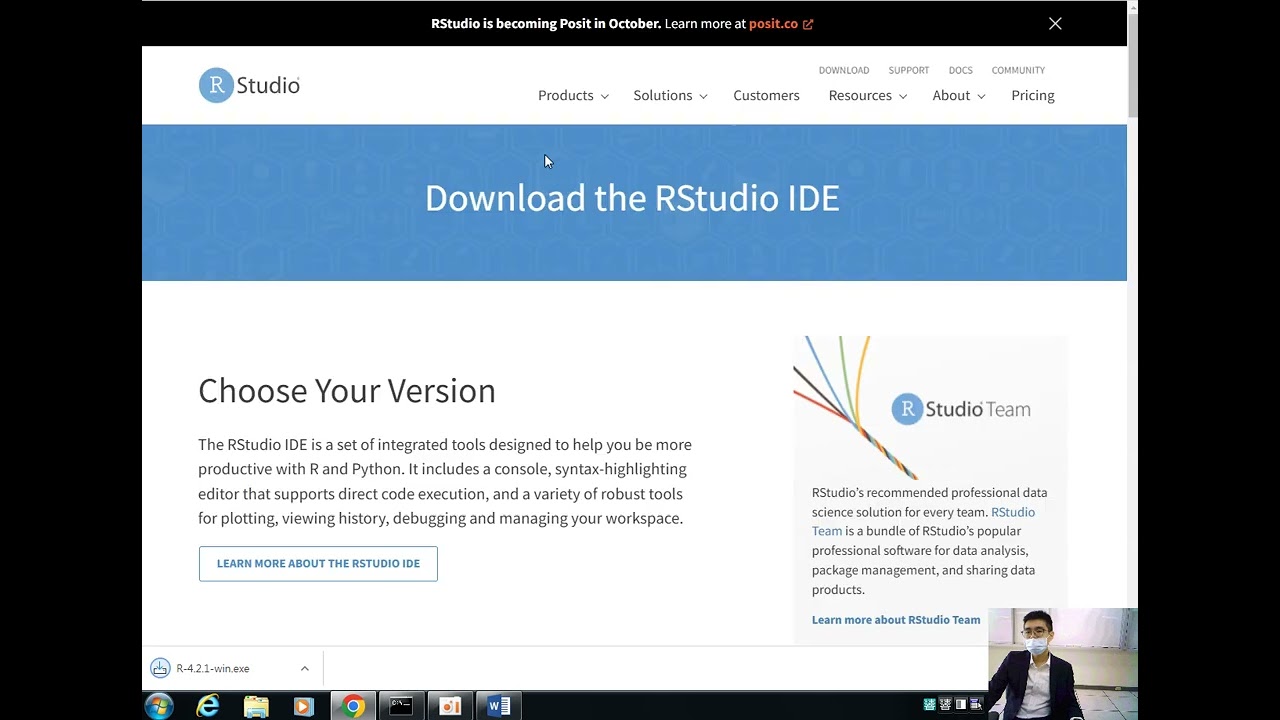
Task: Expand the Products menu
Action: click(x=573, y=95)
